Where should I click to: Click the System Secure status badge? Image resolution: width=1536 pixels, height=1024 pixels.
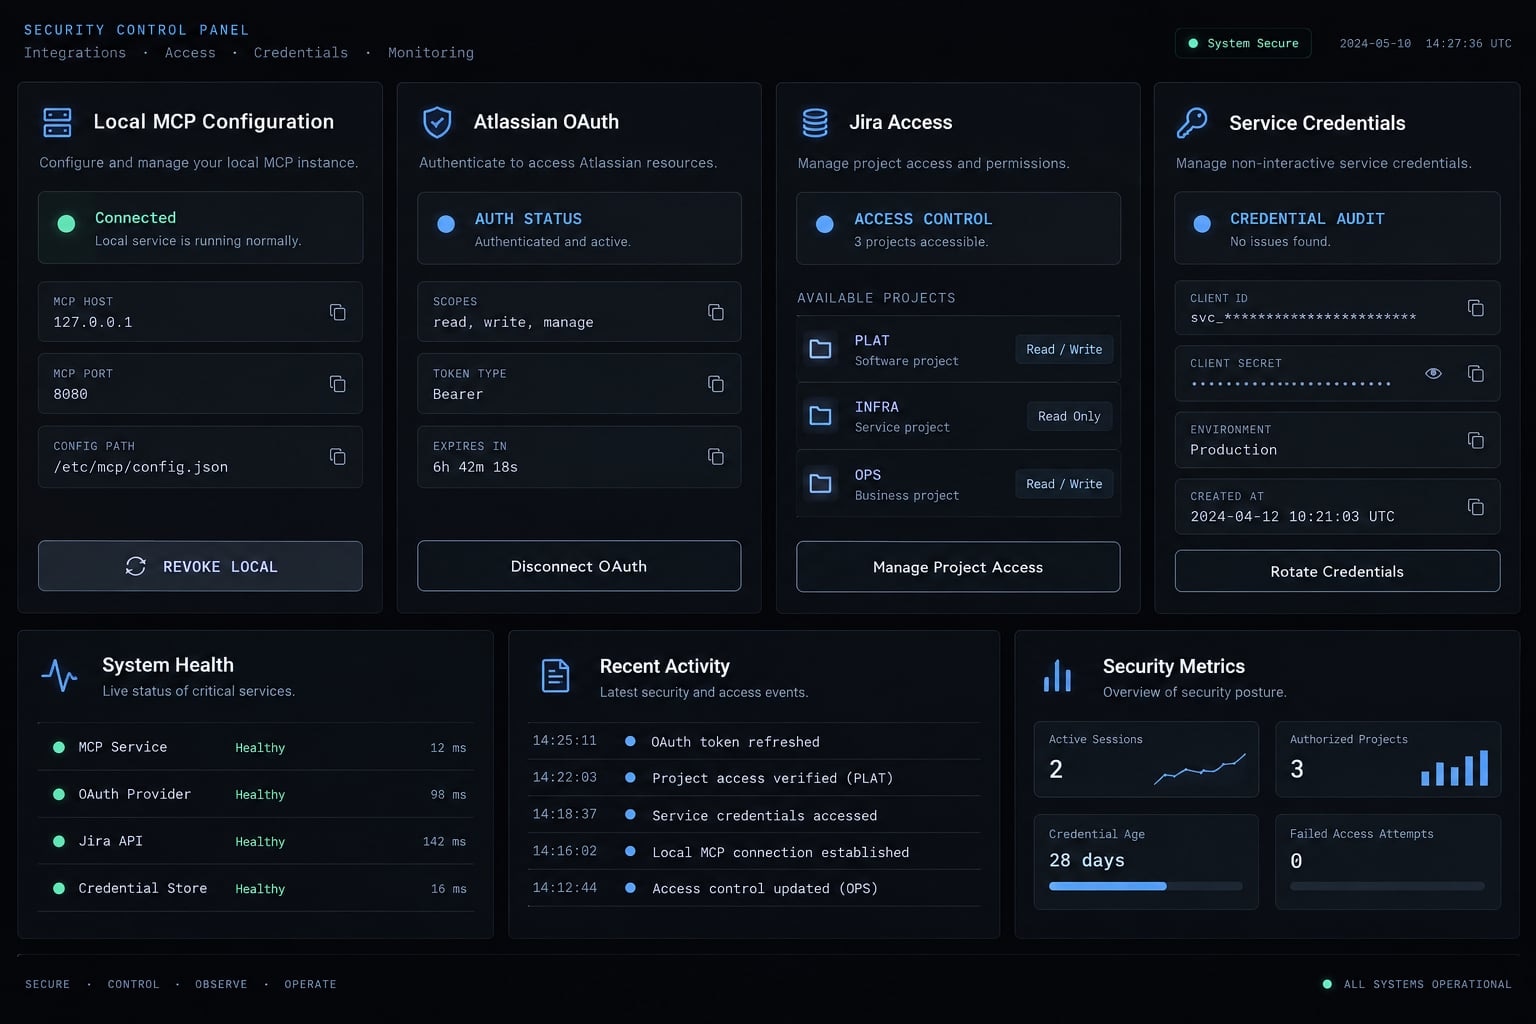(1243, 43)
